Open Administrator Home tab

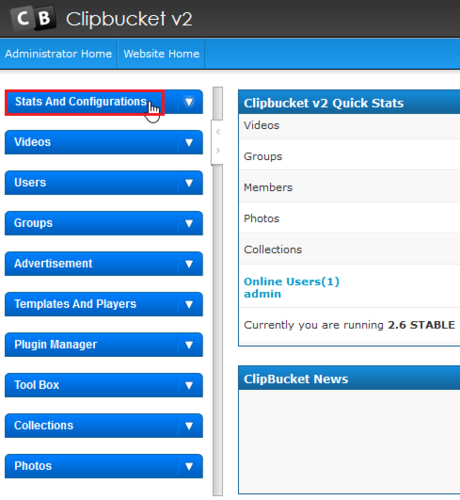(58, 54)
